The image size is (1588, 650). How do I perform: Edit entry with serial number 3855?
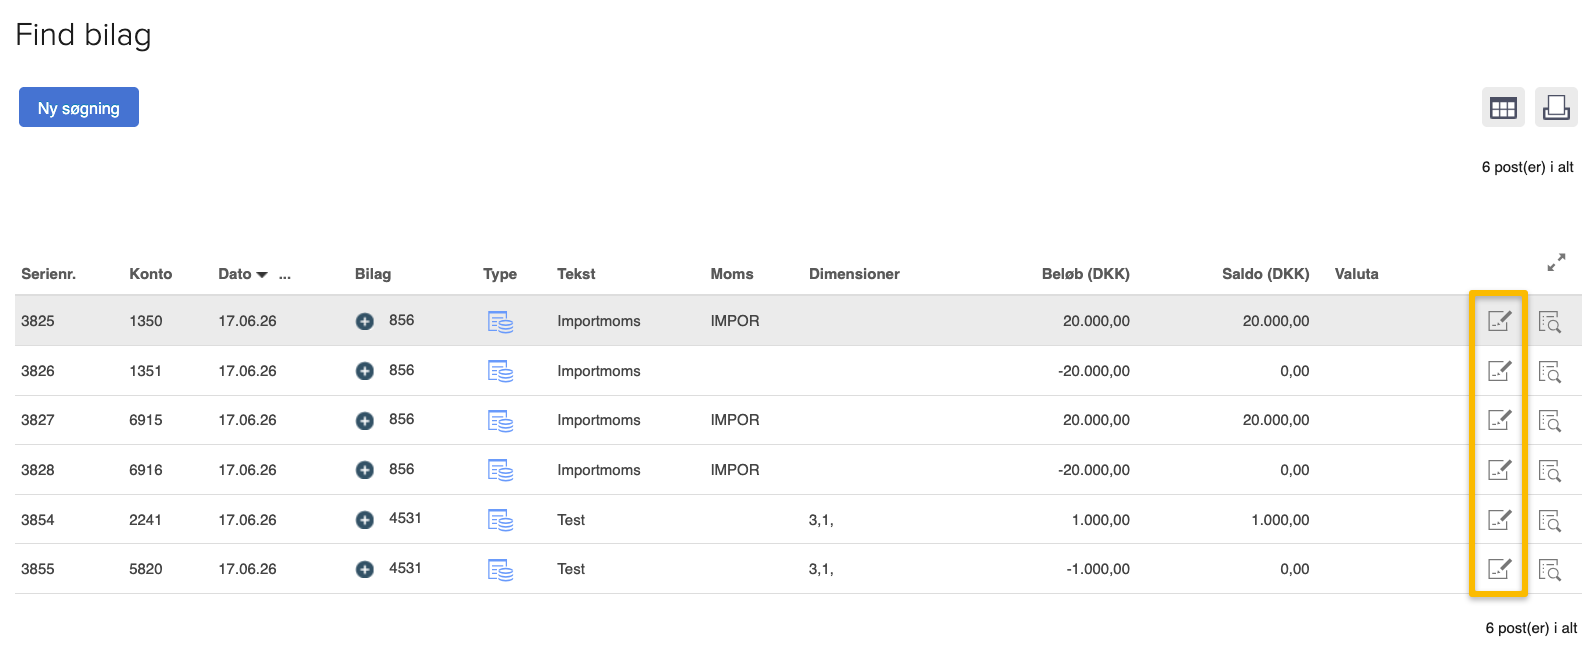(x=1498, y=569)
